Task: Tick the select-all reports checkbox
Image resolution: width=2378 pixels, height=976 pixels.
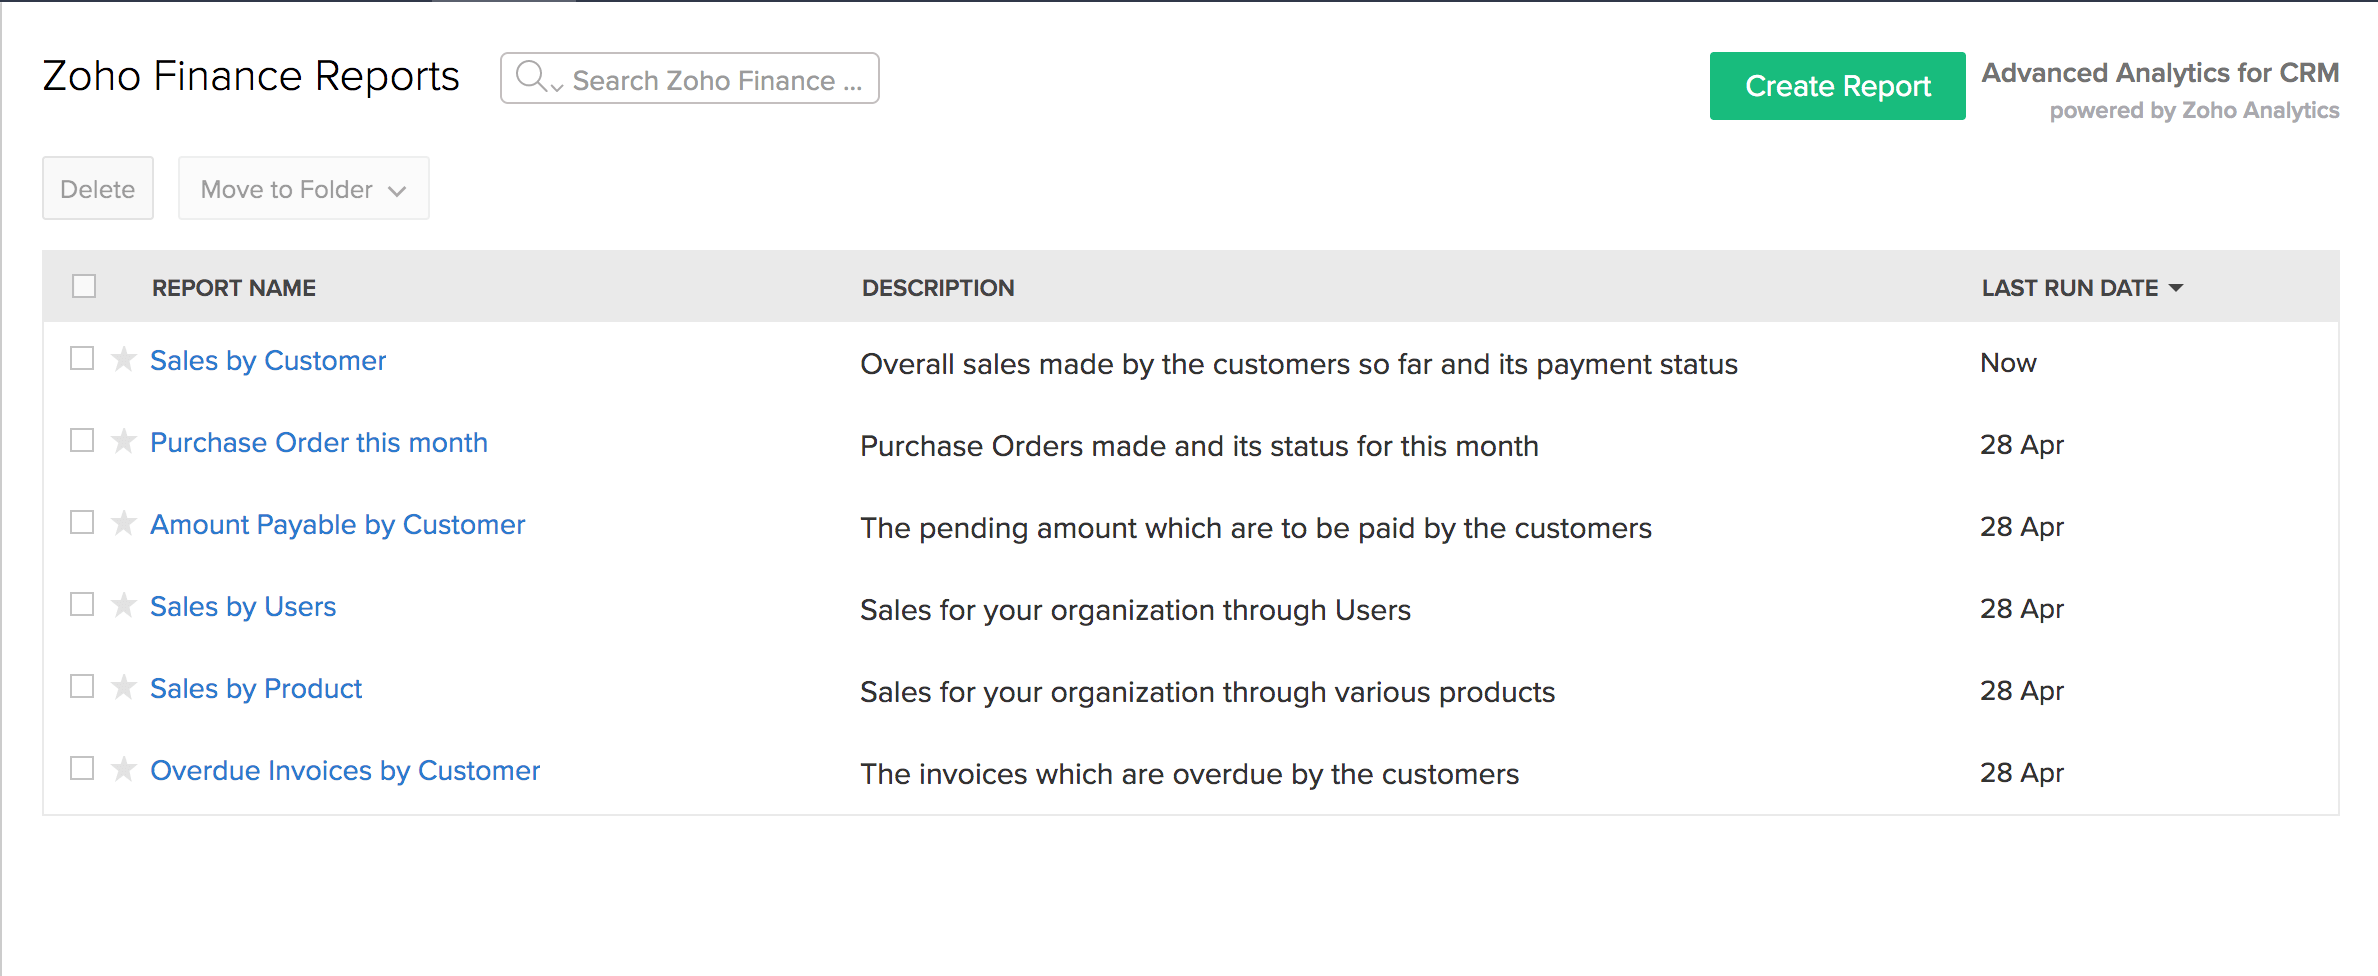Action: tap(84, 287)
